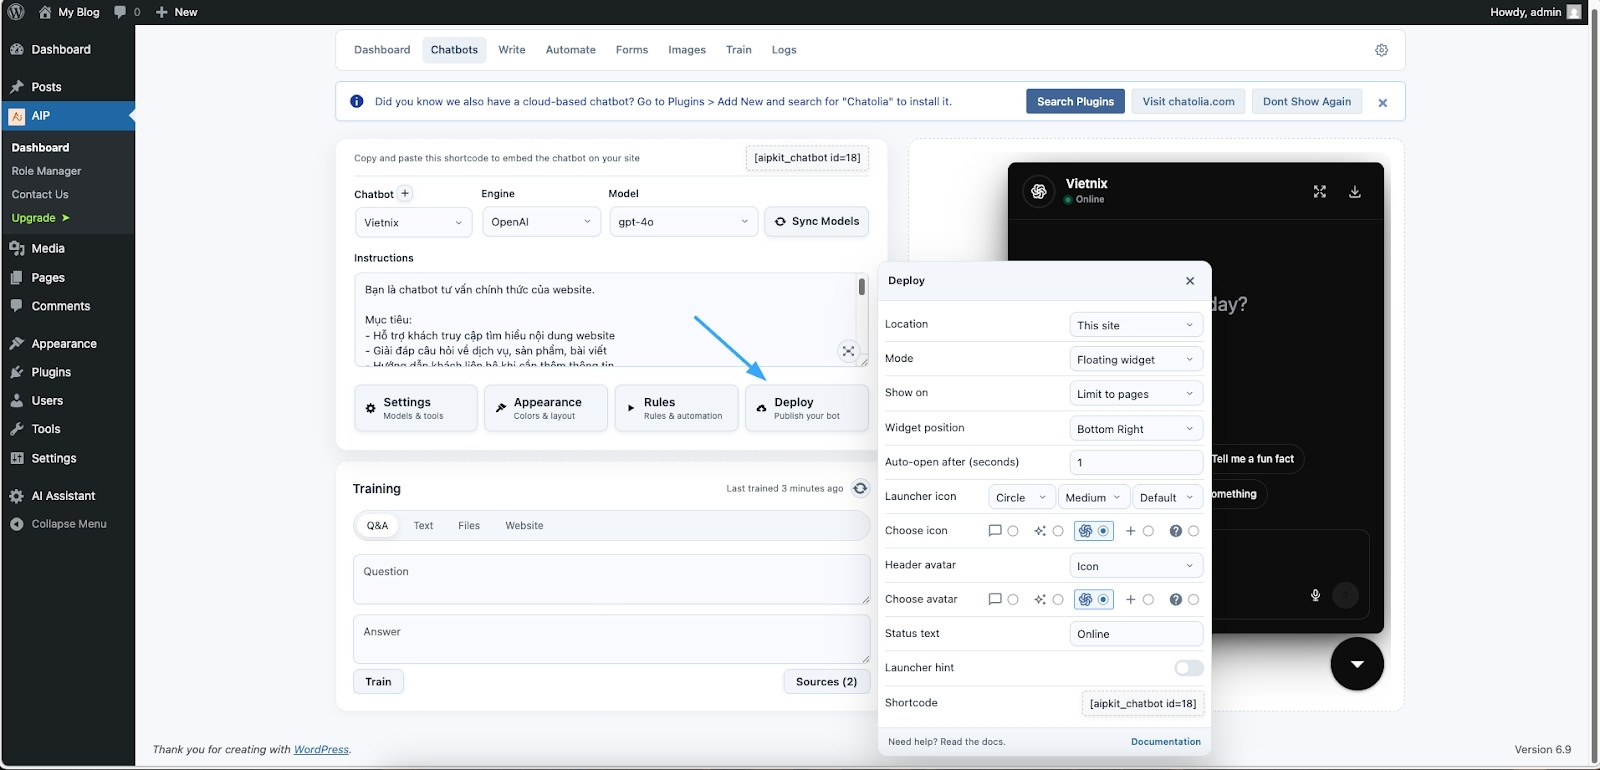The image size is (1600, 770).
Task: Click the Instructions box scrollbar
Action: (861, 288)
